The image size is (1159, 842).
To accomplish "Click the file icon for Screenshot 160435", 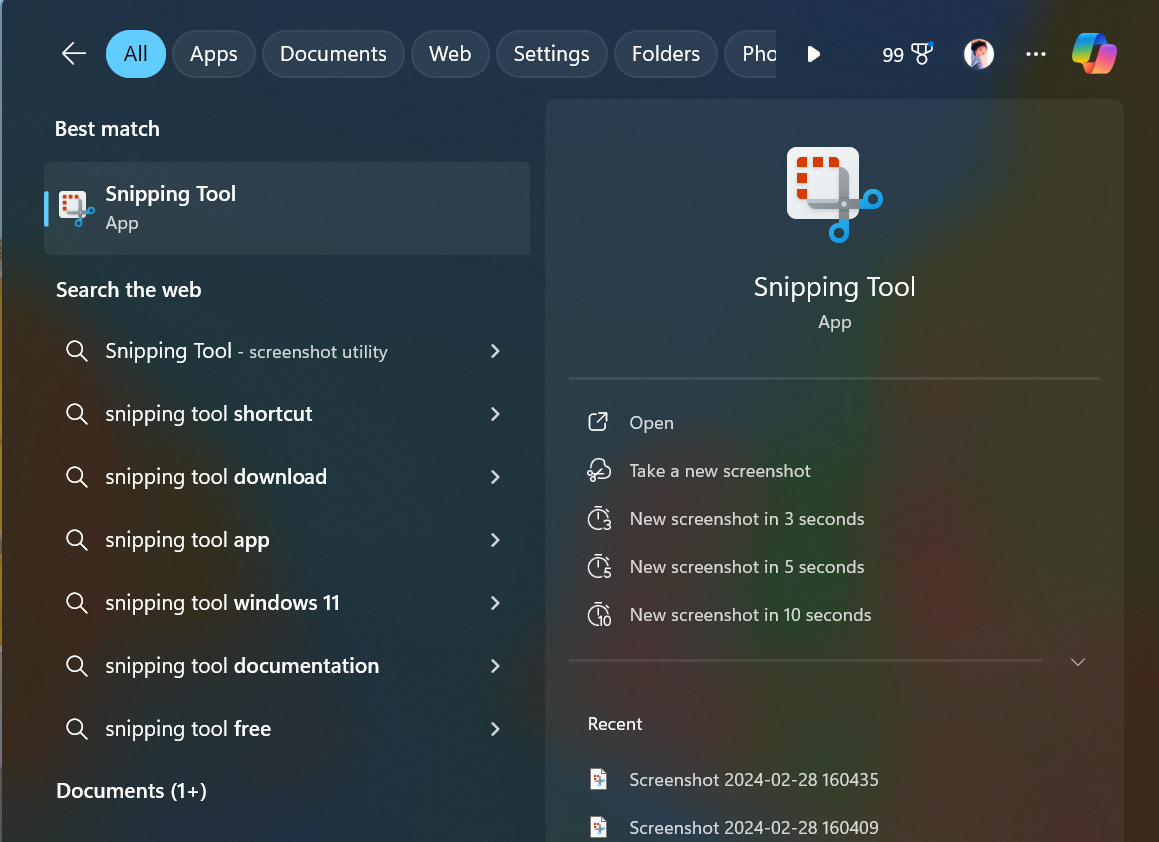I will (x=599, y=779).
